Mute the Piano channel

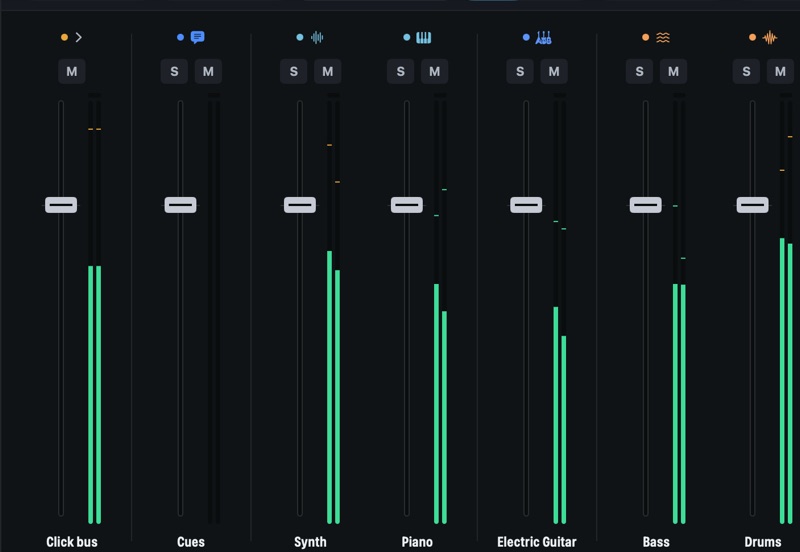[x=435, y=71]
